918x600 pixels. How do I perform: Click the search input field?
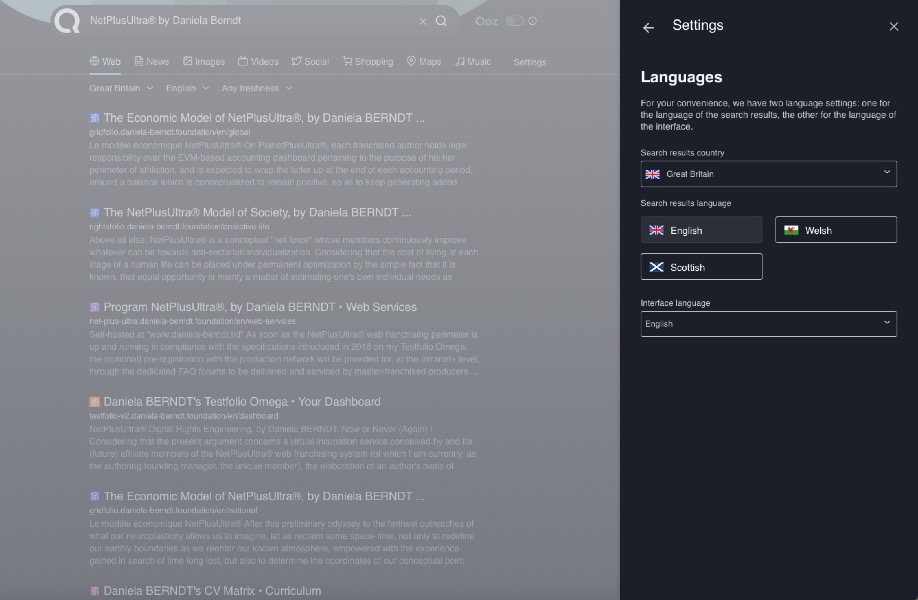(x=252, y=20)
